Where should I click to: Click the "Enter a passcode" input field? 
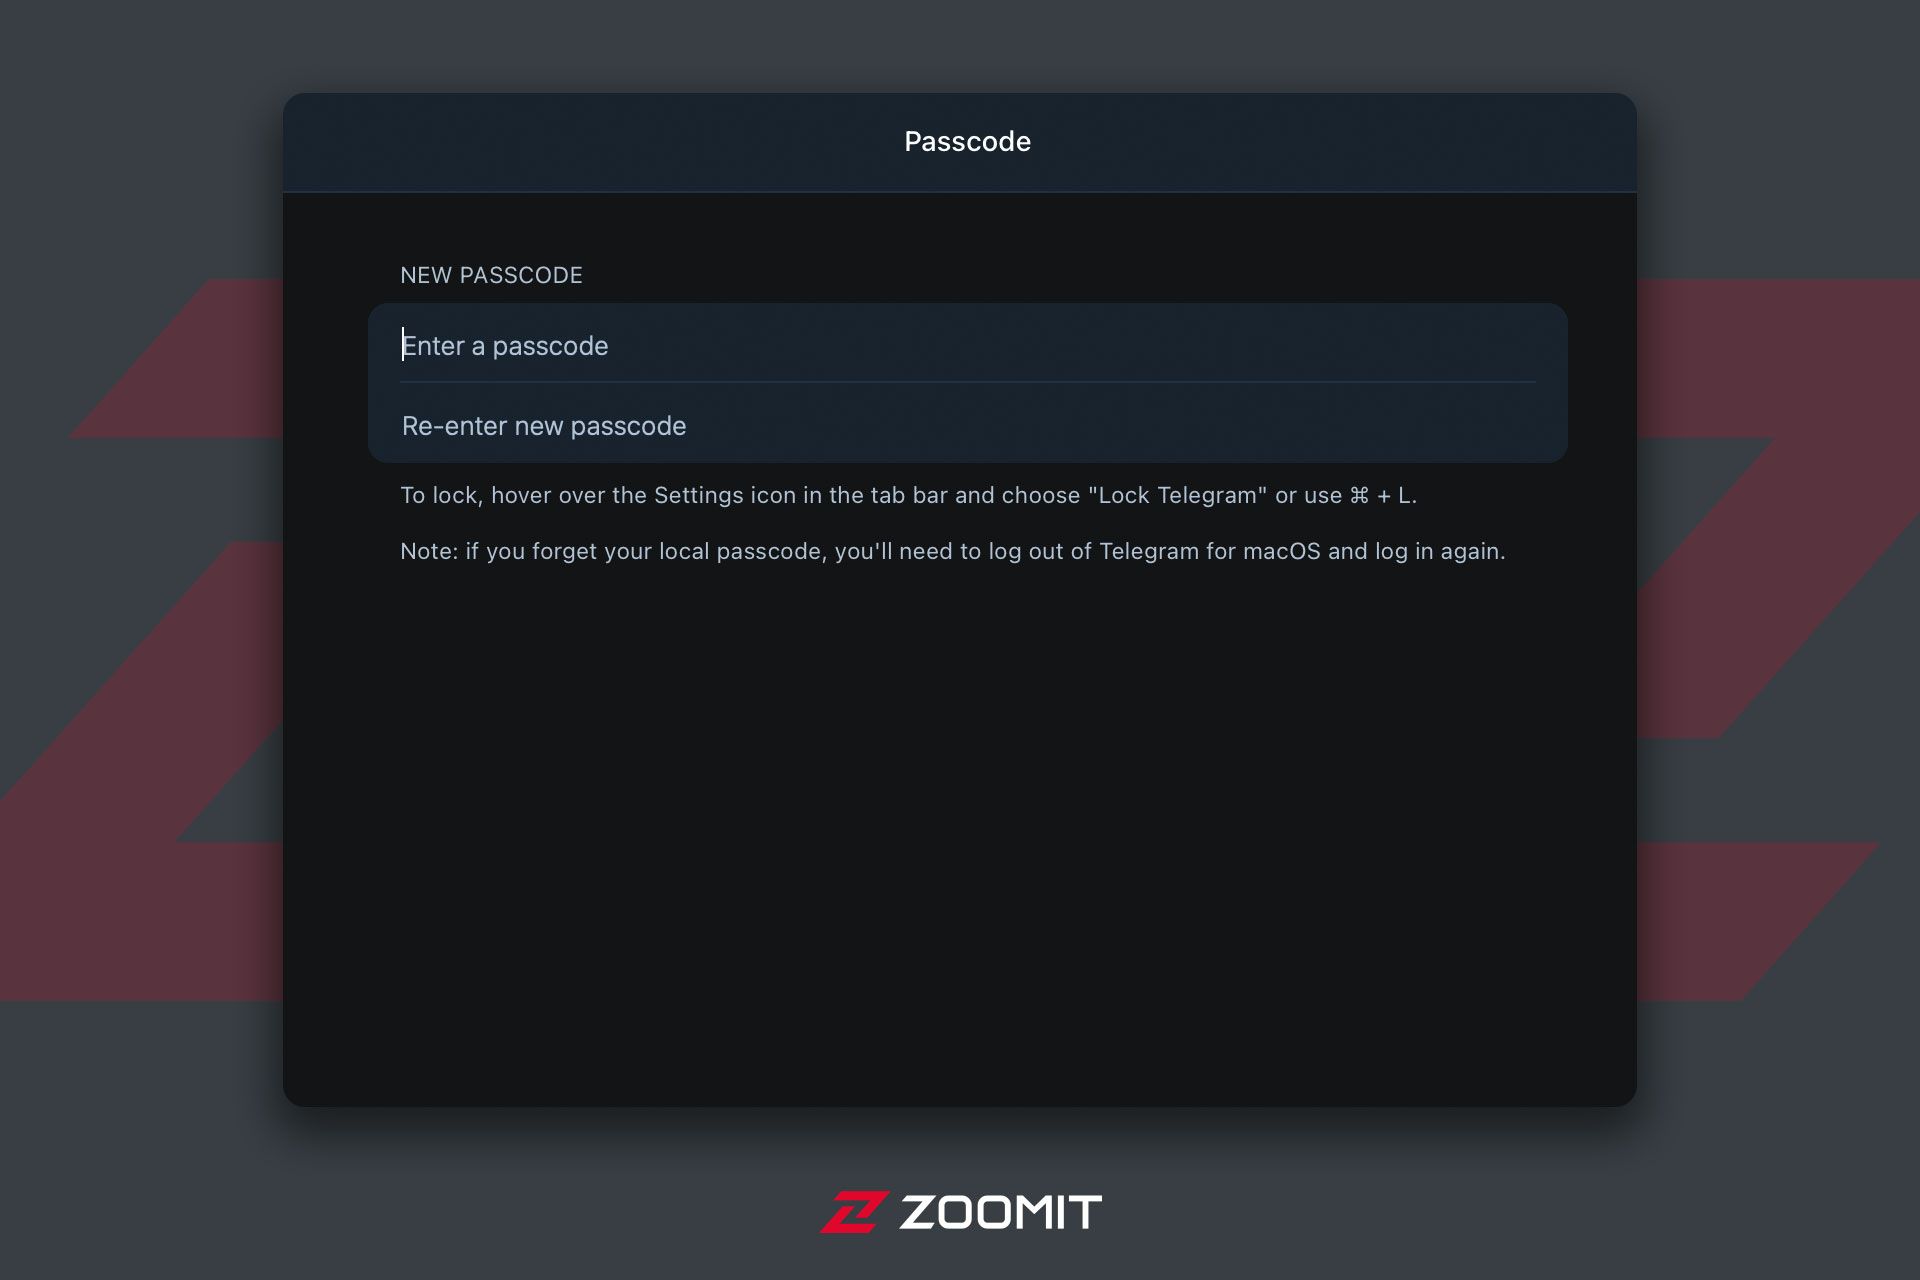[967, 344]
